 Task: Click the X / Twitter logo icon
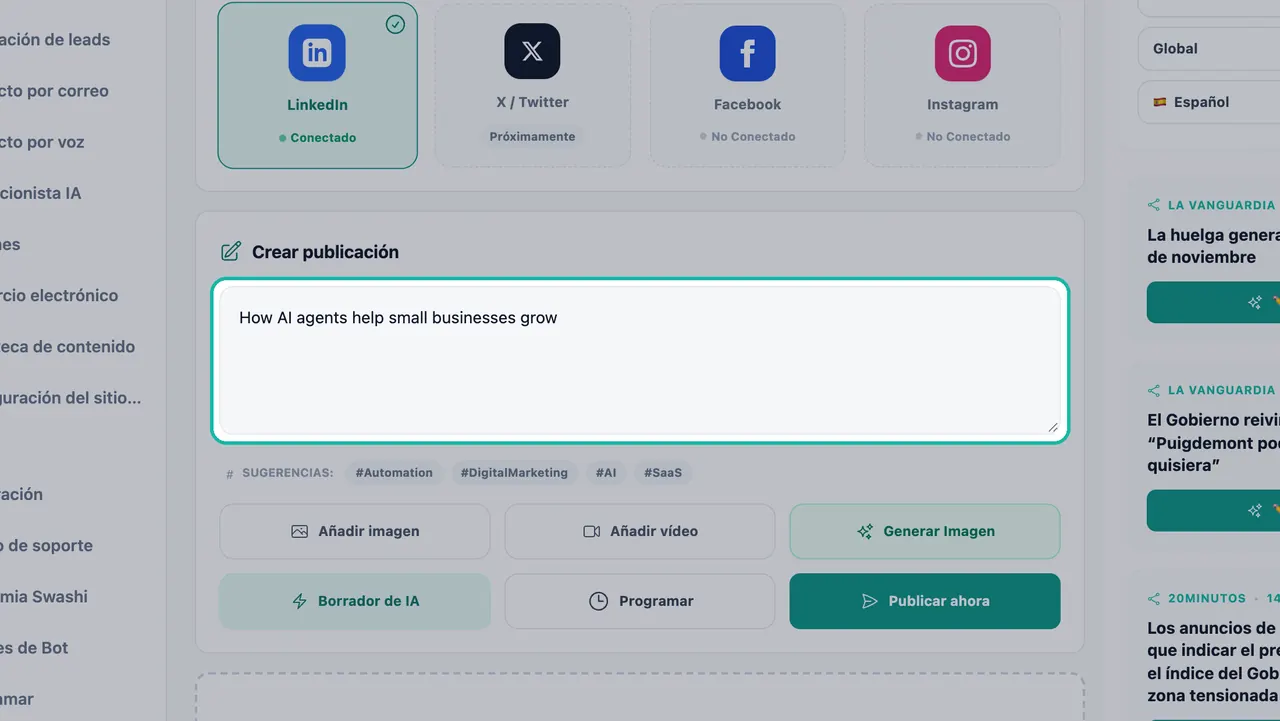[x=532, y=51]
